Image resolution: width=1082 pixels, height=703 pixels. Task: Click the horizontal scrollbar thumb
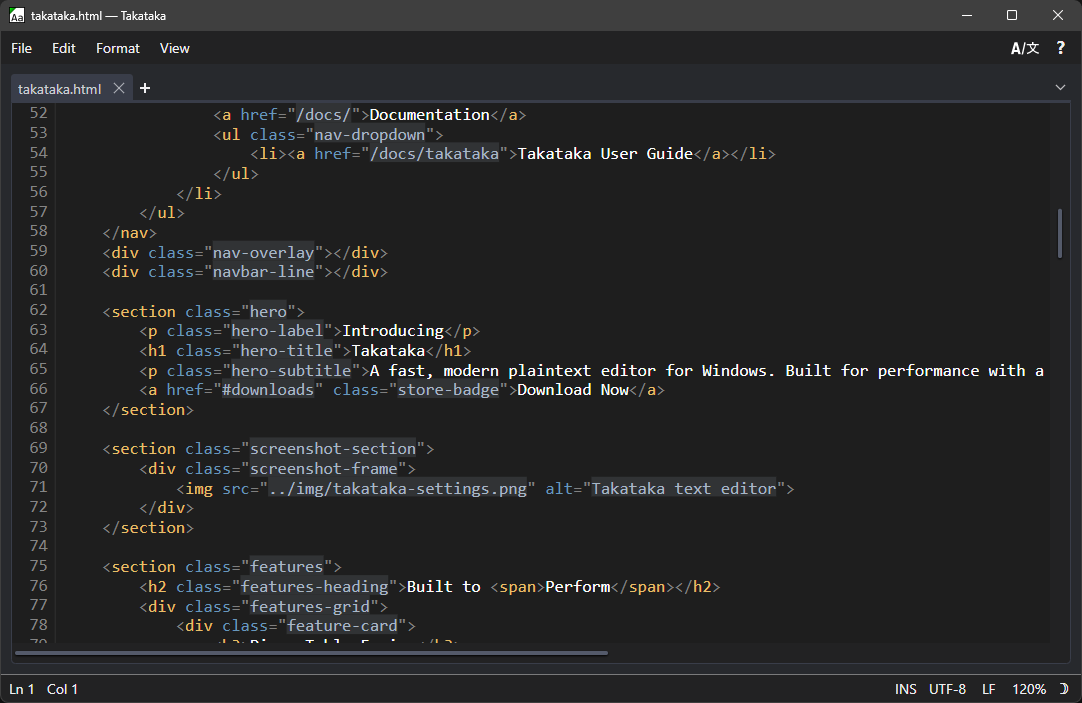coord(310,653)
